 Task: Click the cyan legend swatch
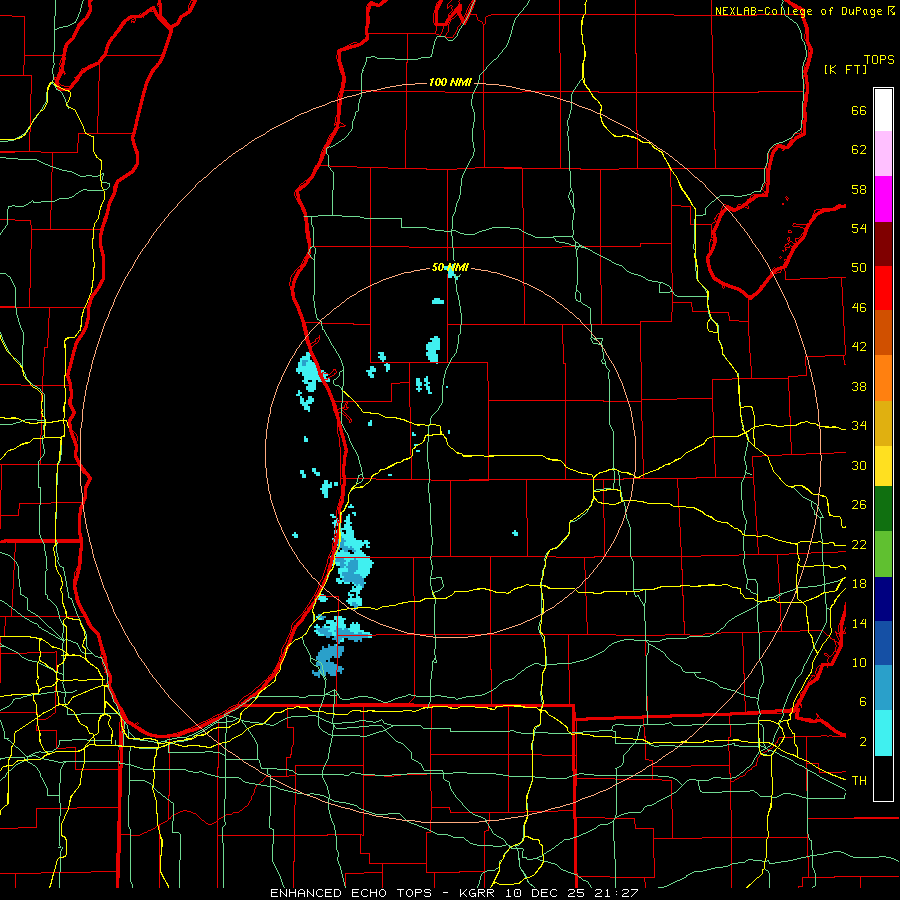click(x=883, y=733)
